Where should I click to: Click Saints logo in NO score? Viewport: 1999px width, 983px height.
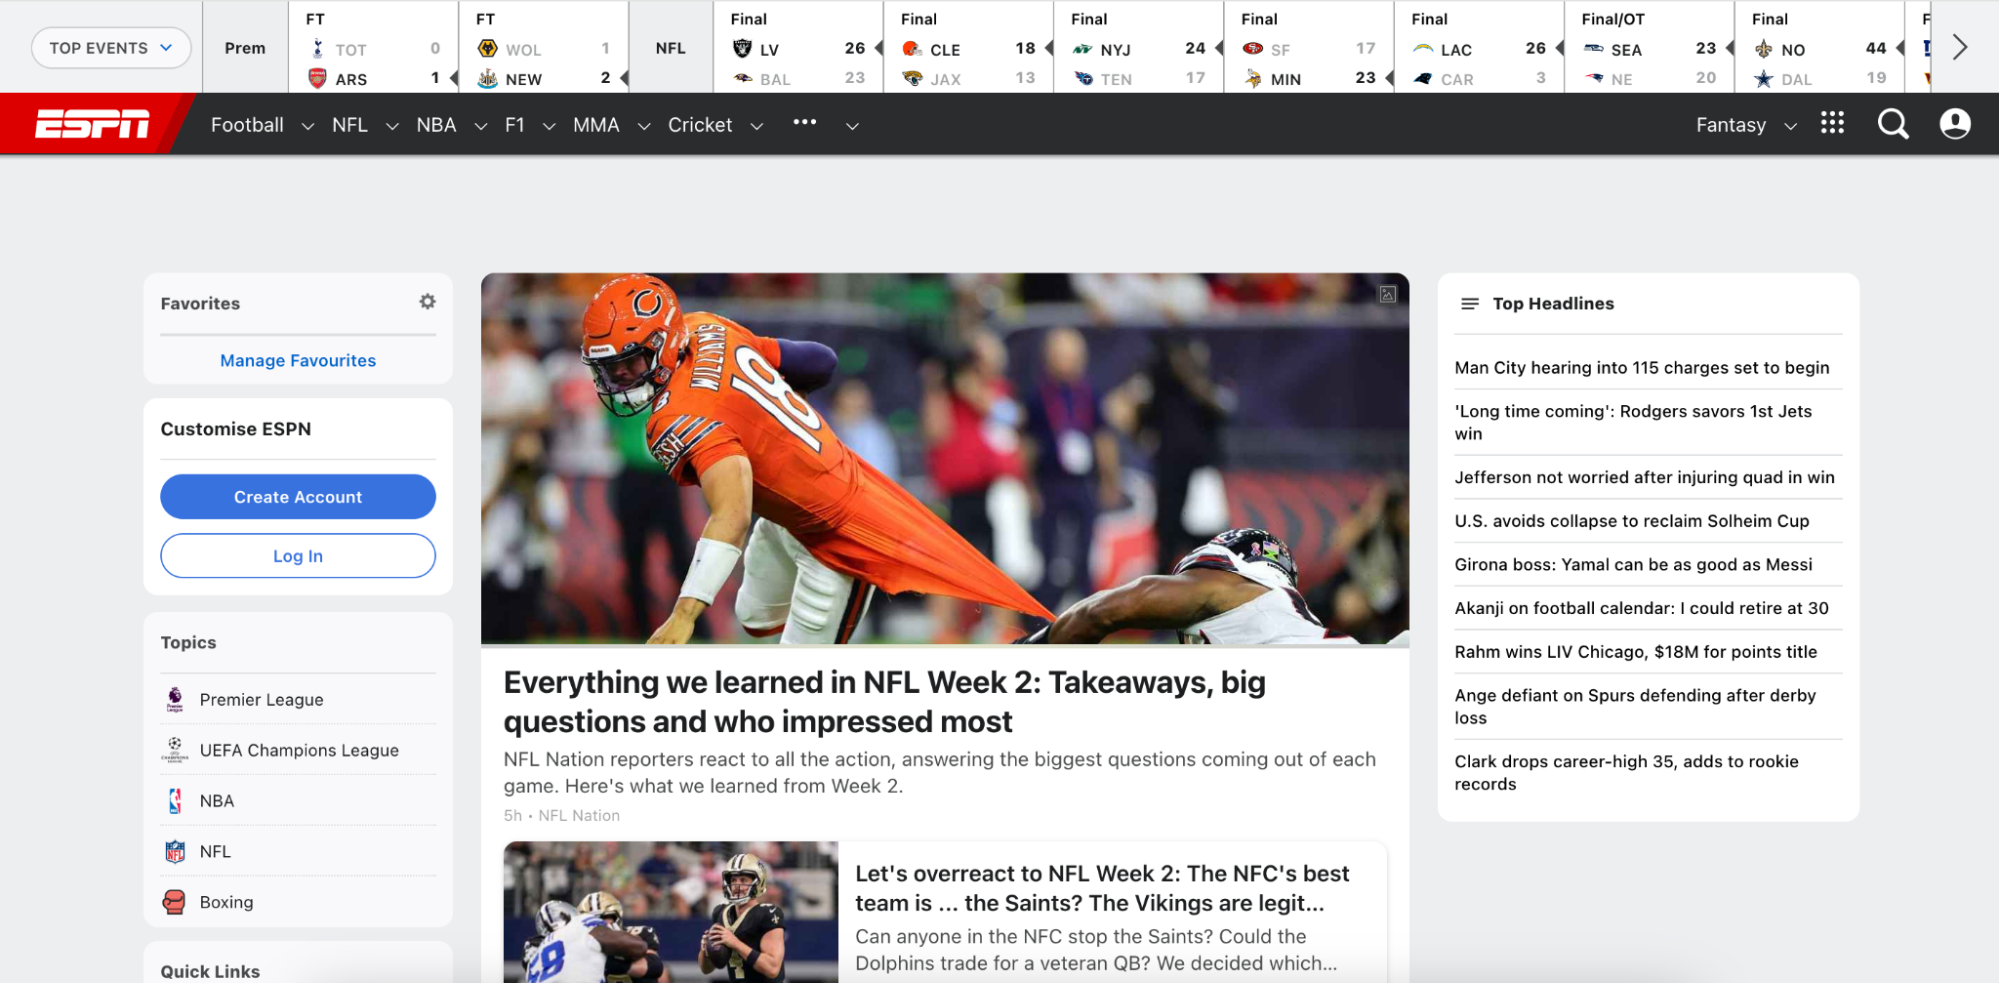(1763, 49)
